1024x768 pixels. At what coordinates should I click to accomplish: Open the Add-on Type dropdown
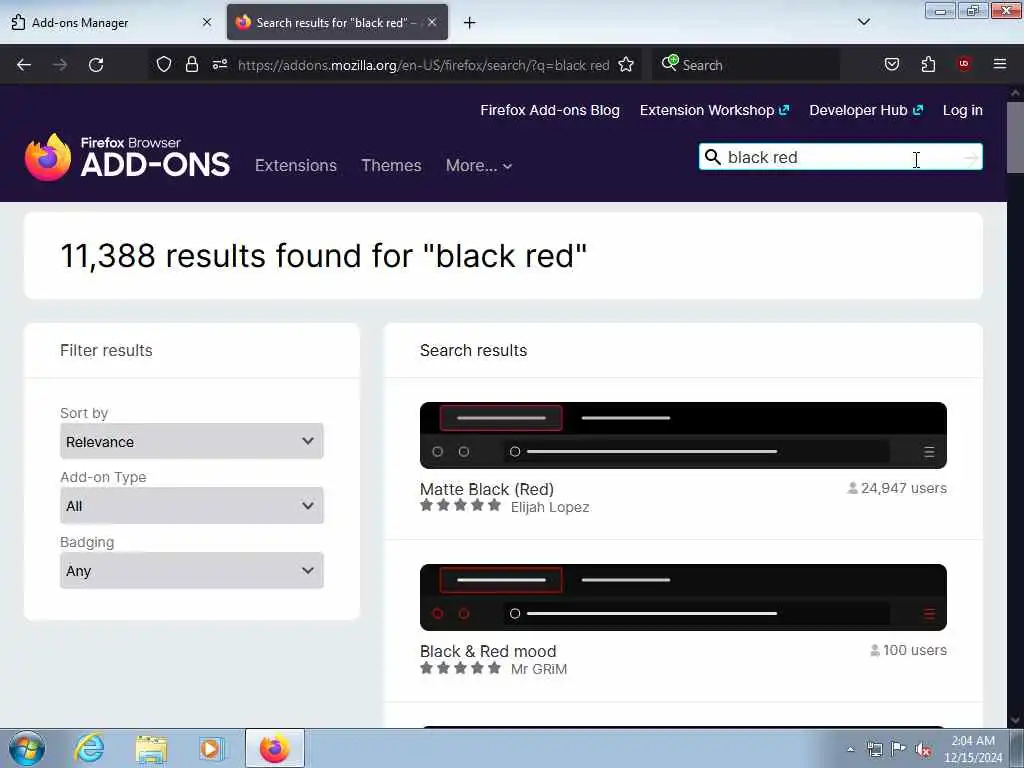point(191,505)
